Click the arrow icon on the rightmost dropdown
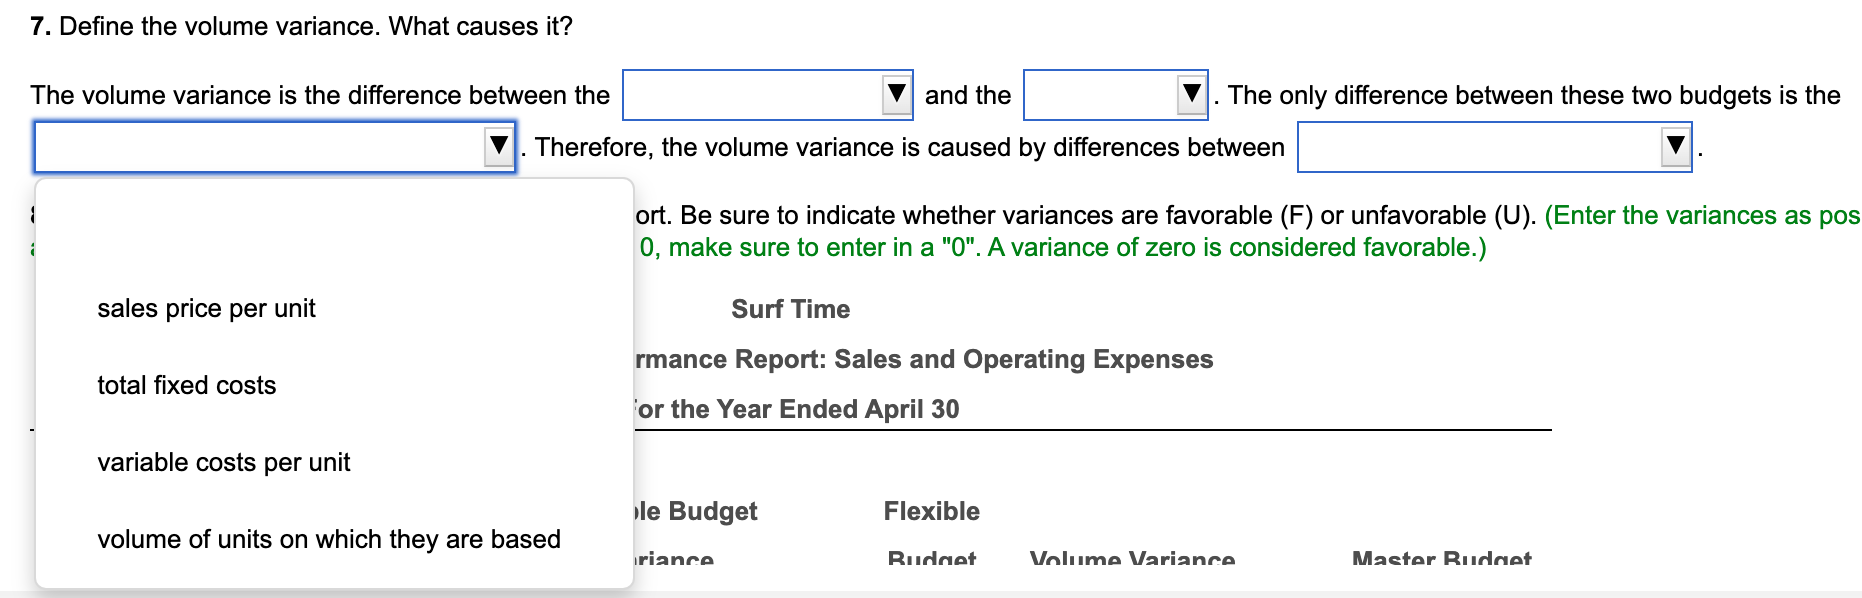 pos(1672,146)
